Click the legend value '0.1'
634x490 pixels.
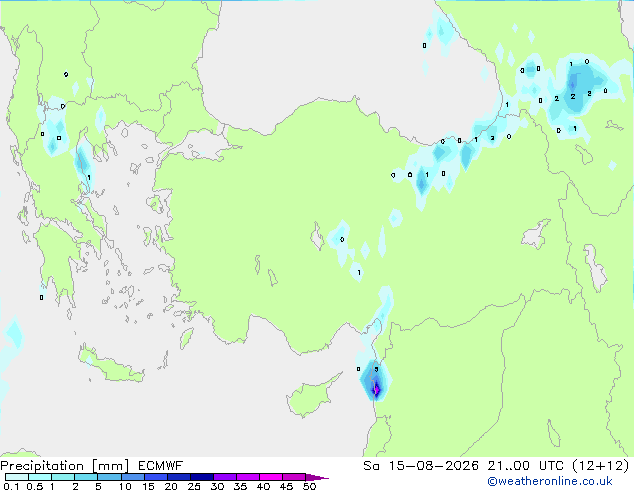coord(11,486)
